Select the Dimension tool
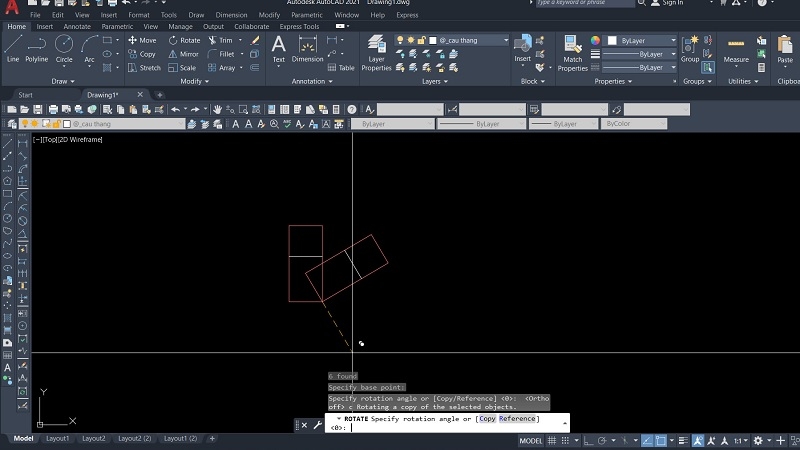 307,49
